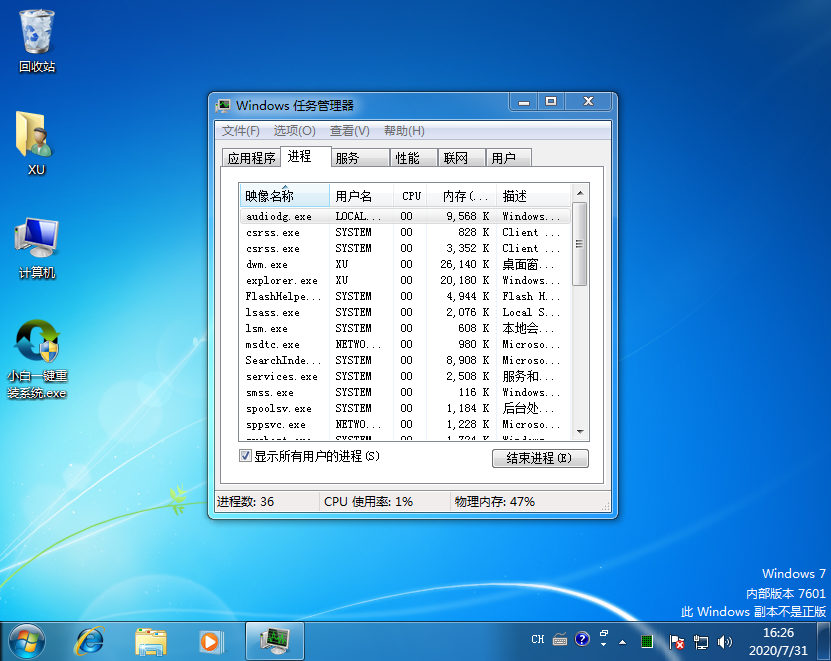Launch 小白一键重装系统.exe from desktop
This screenshot has height=661, width=831.
point(36,340)
